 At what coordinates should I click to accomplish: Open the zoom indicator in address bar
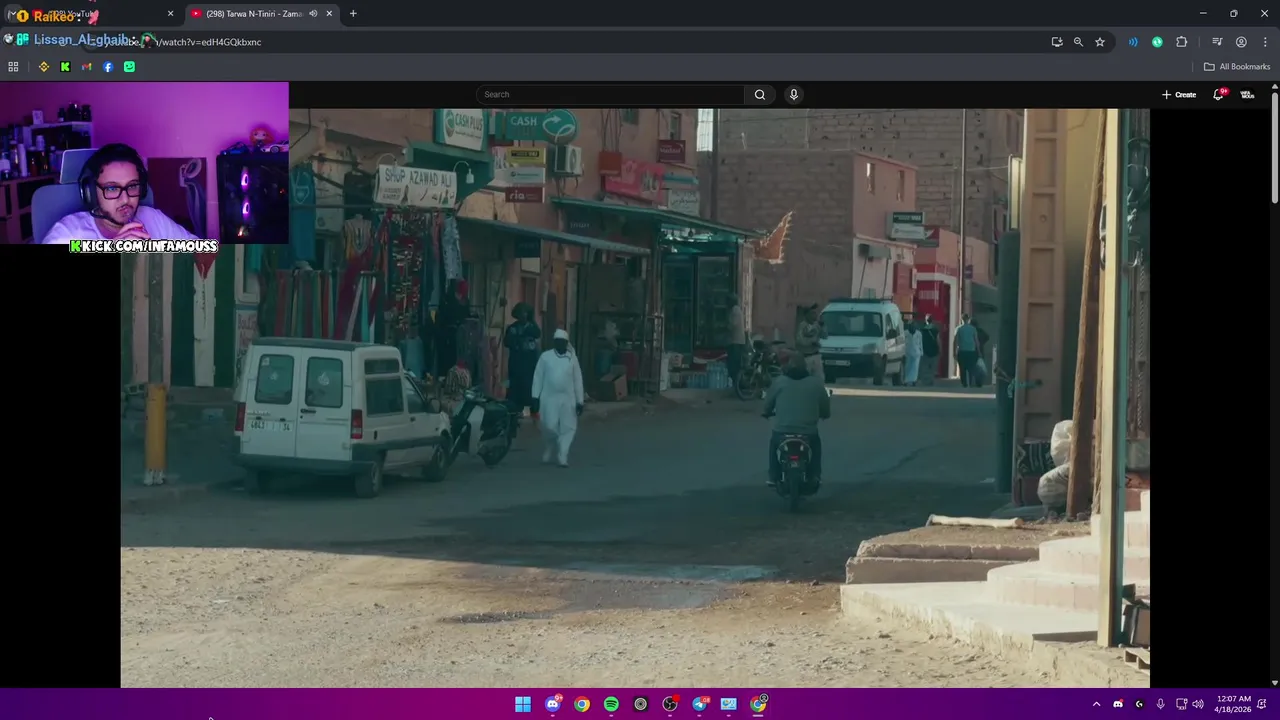pyautogui.click(x=1078, y=42)
